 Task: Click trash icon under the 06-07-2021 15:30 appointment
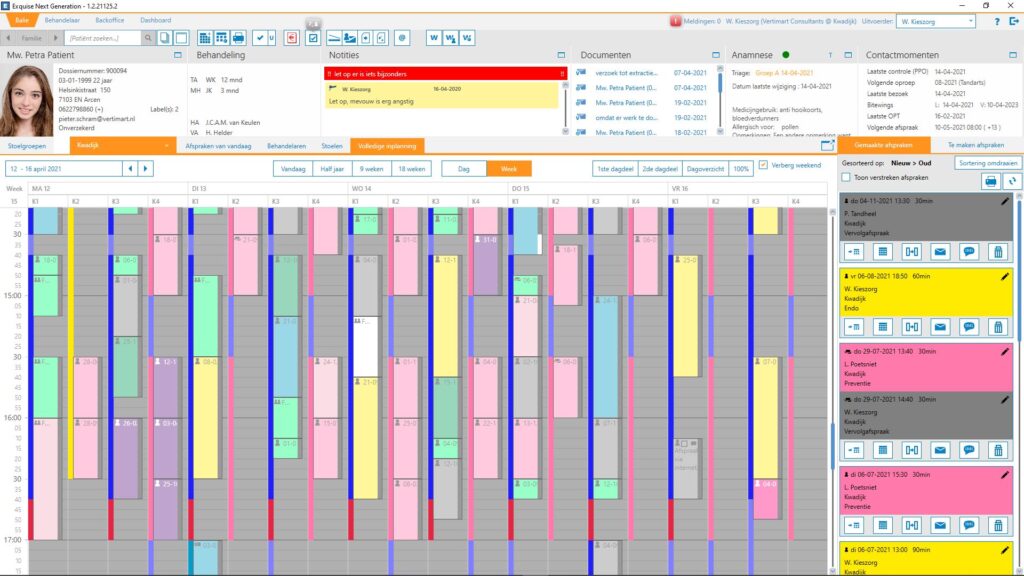tap(997, 525)
